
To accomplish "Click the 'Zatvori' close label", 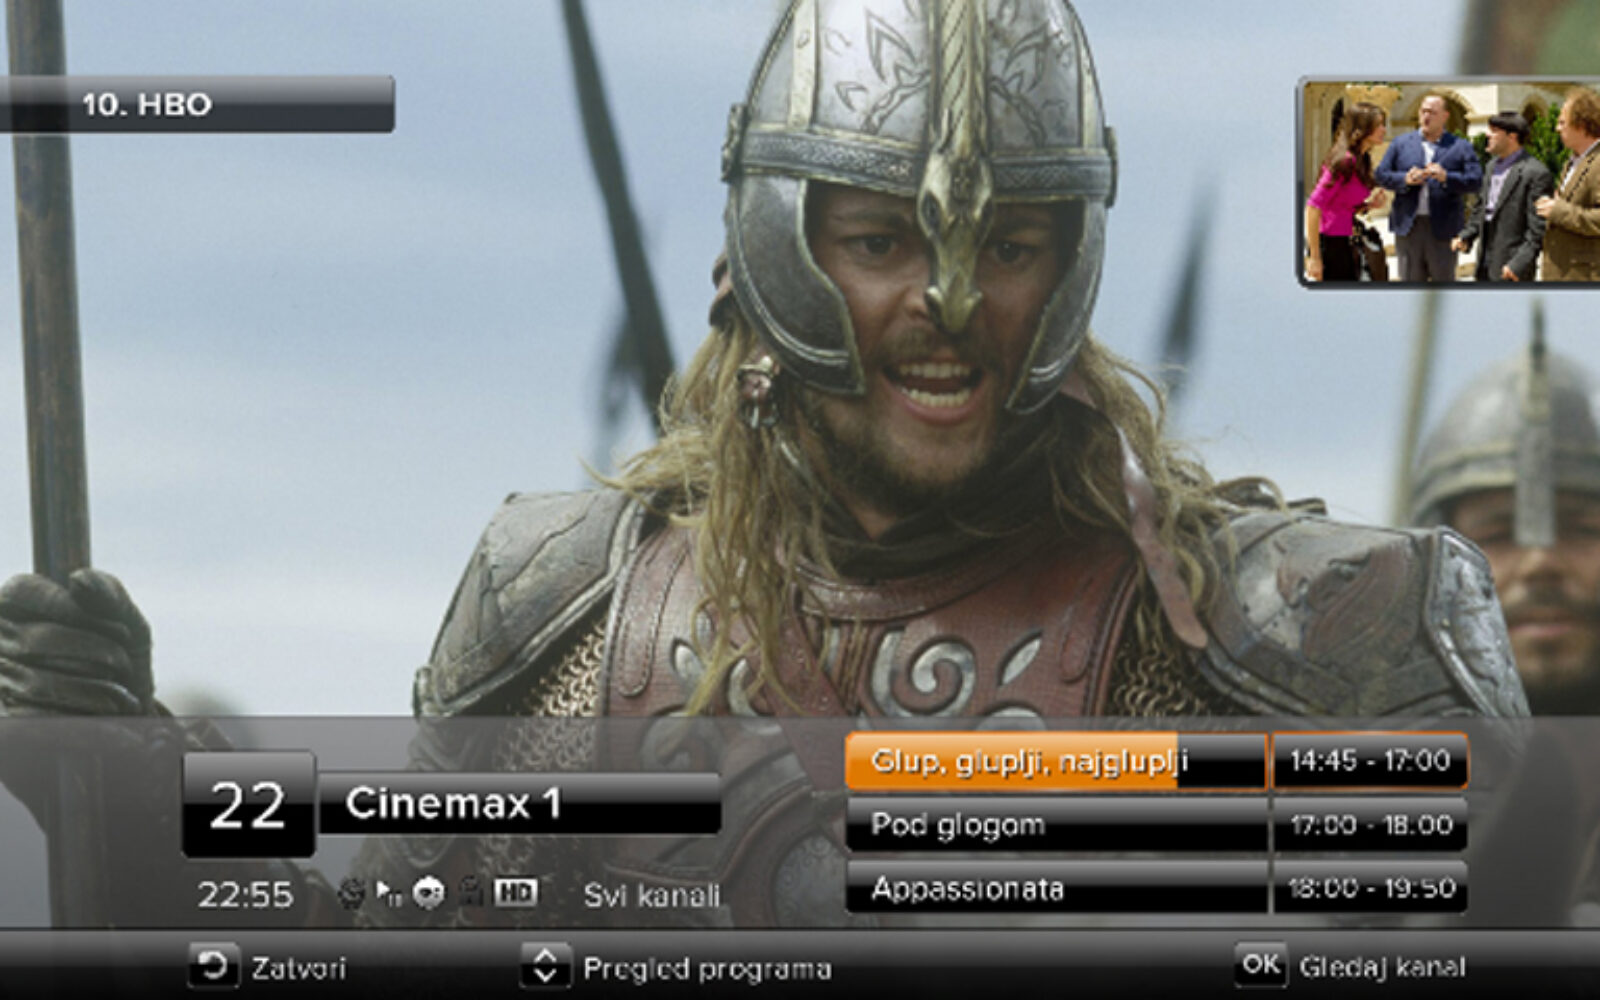I will coord(298,968).
